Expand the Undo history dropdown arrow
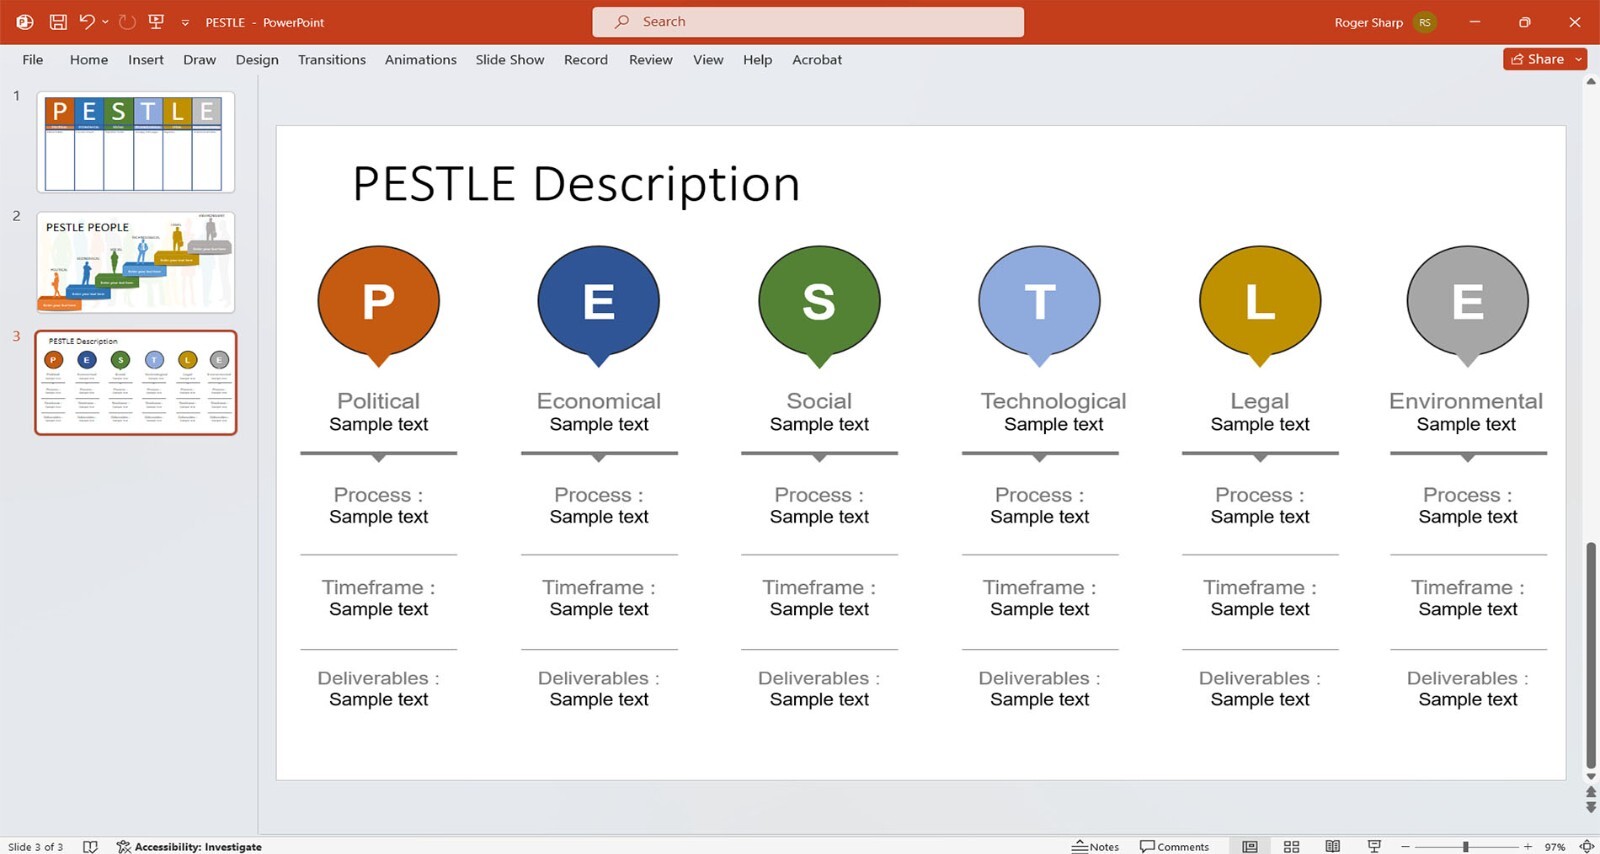The height and width of the screenshot is (854, 1600). (x=105, y=22)
